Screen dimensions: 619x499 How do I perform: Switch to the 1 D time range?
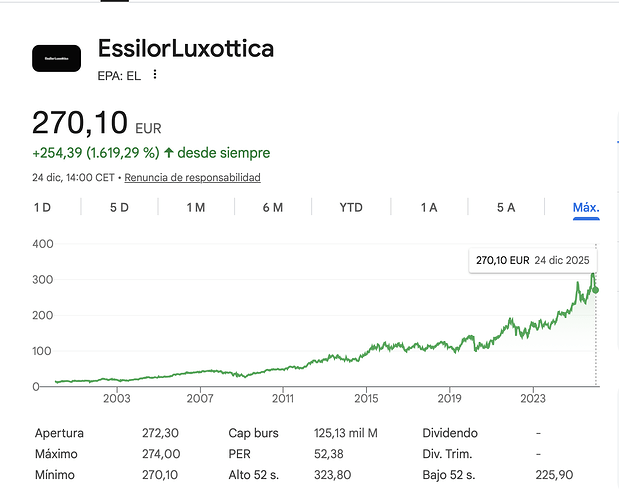coord(42,207)
